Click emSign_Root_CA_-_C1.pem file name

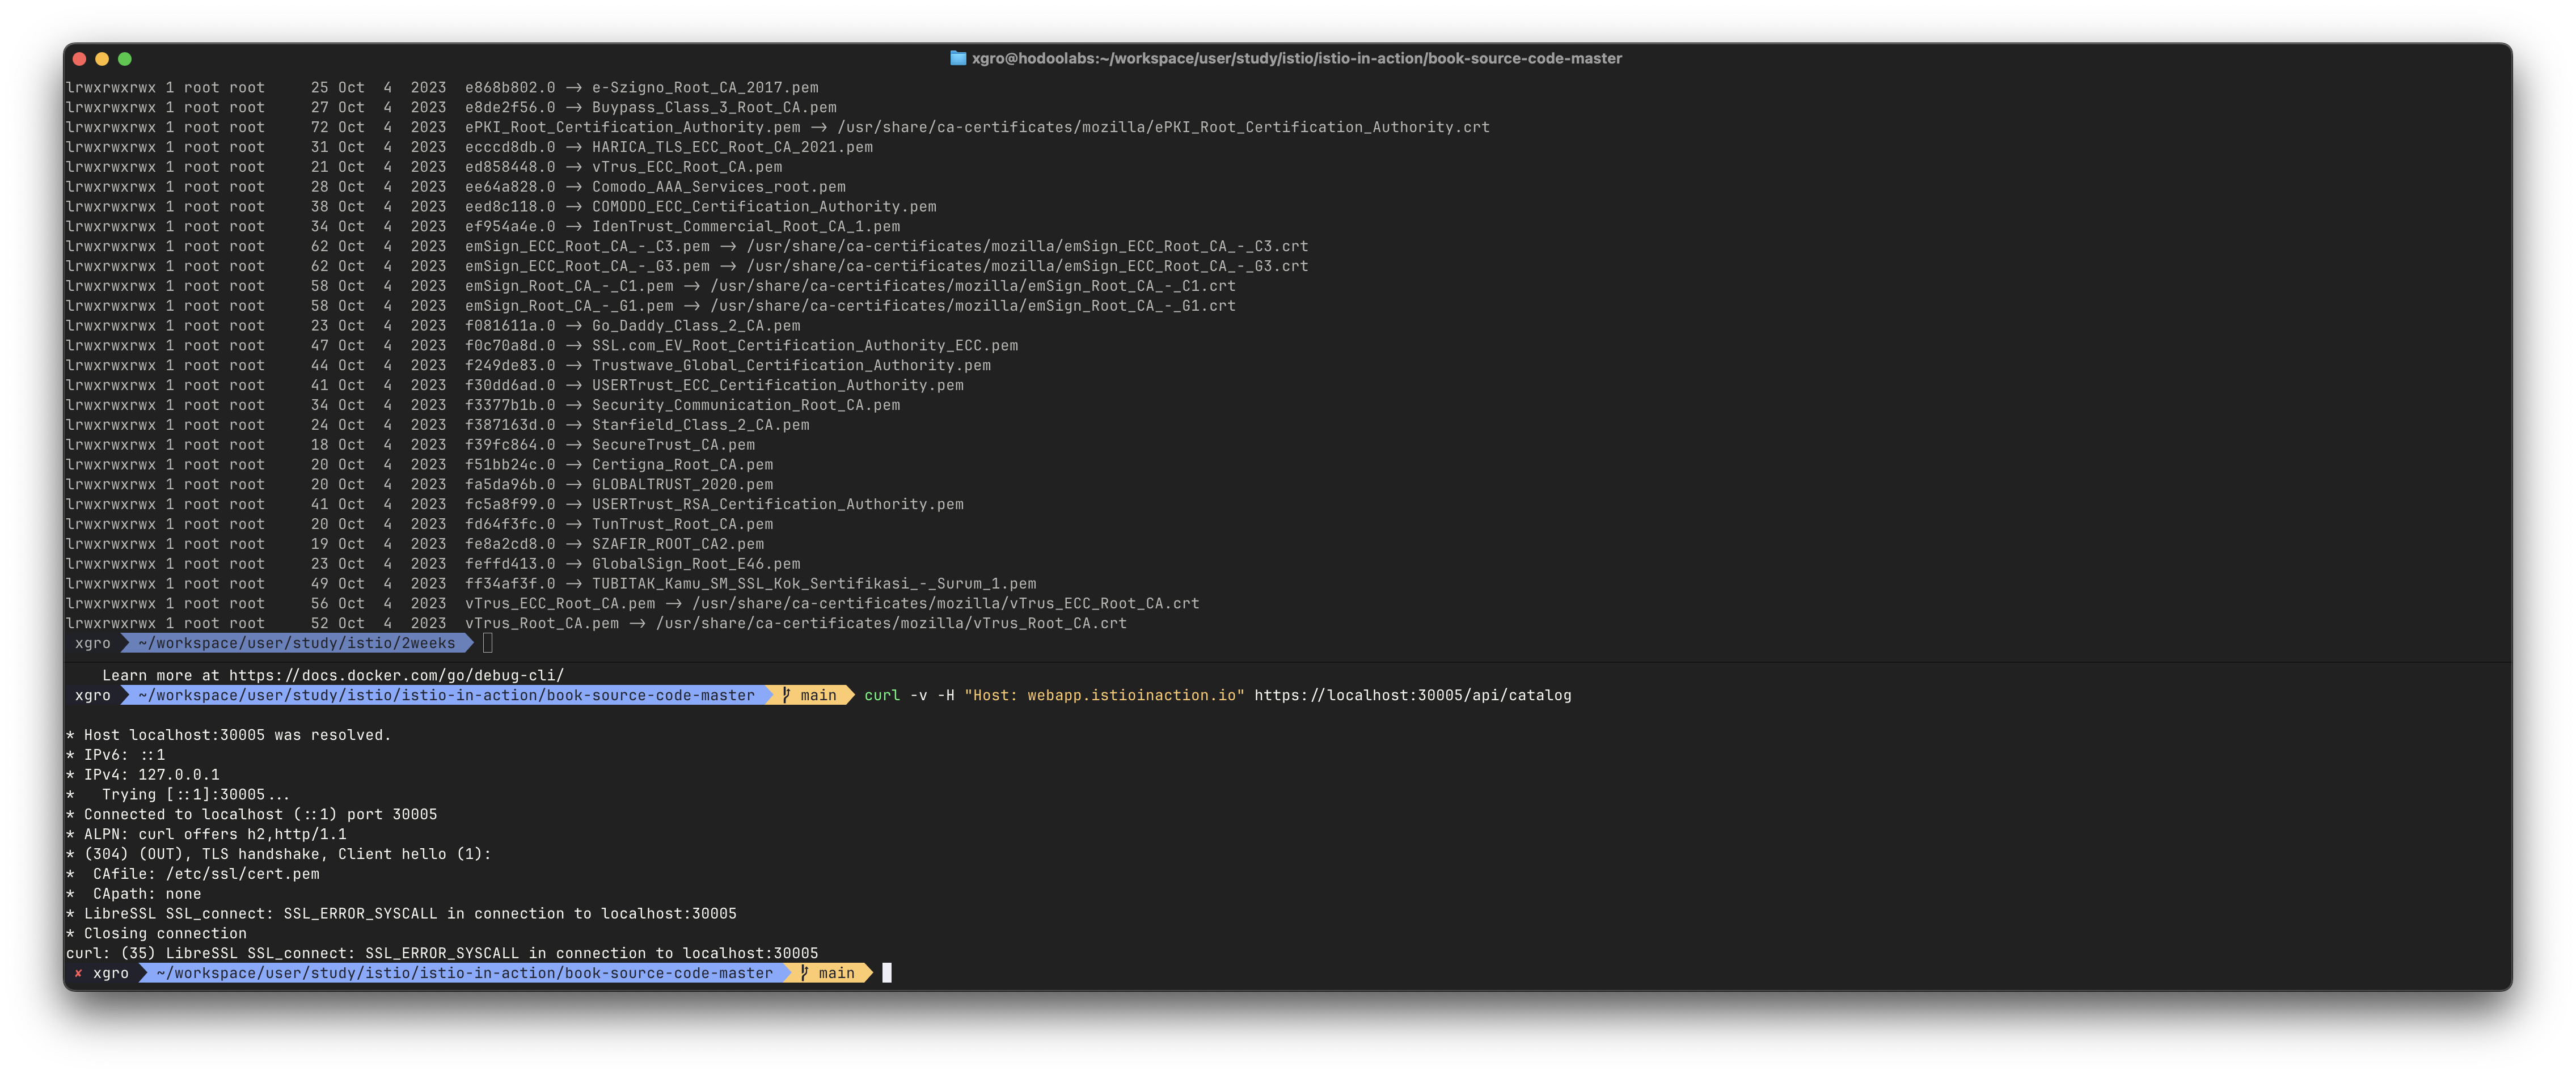point(569,286)
